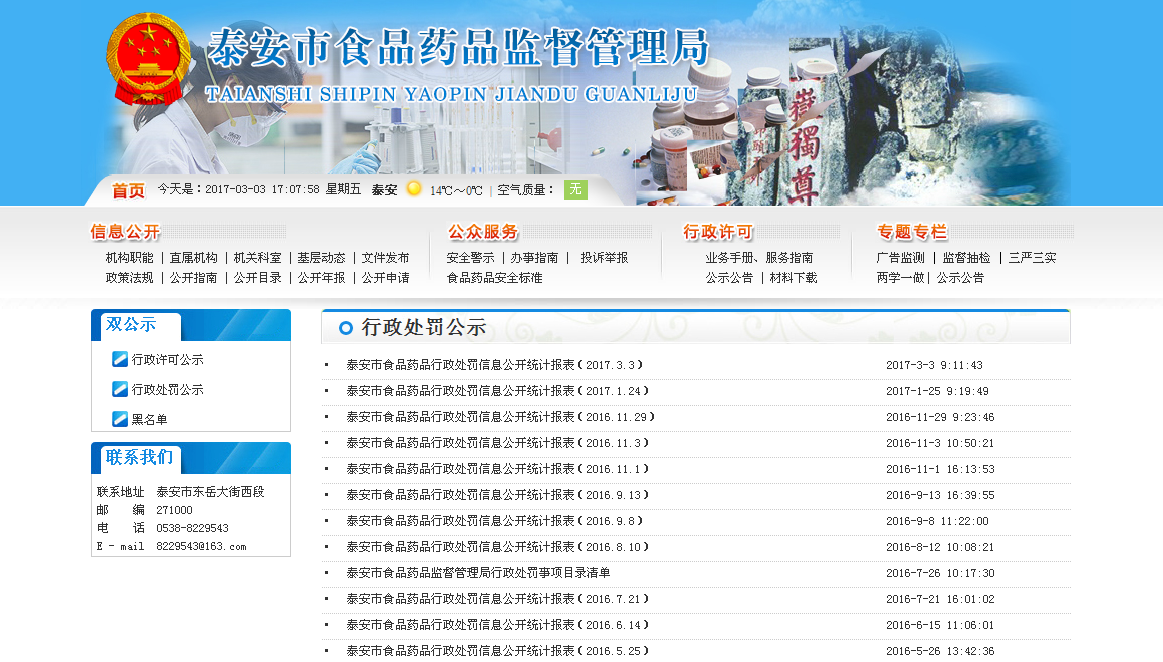The height and width of the screenshot is (662, 1163).
Task: Select the 信息公开 section header
Action: (123, 232)
